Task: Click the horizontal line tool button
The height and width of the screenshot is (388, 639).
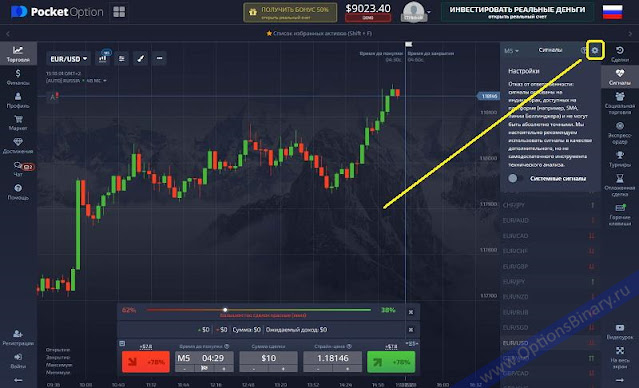Action: point(159,58)
